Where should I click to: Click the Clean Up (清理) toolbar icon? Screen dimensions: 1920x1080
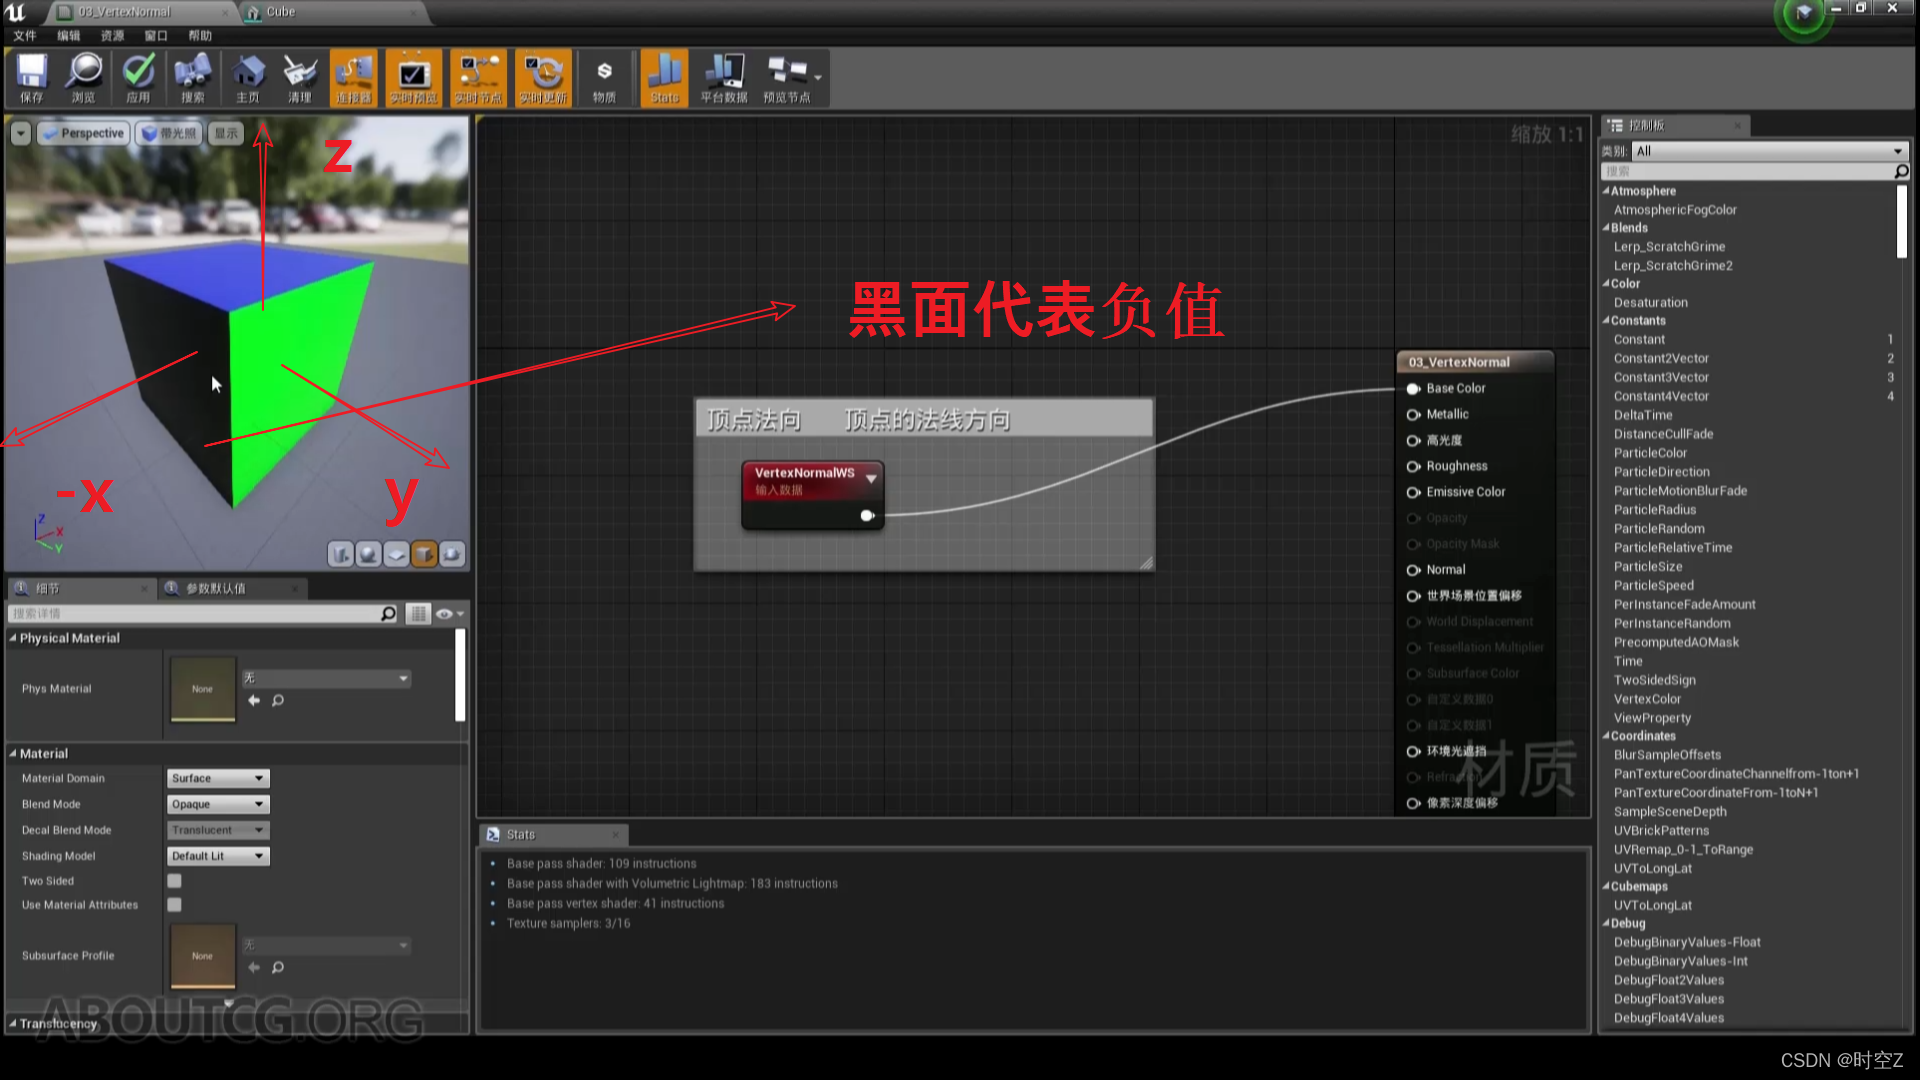tap(300, 77)
